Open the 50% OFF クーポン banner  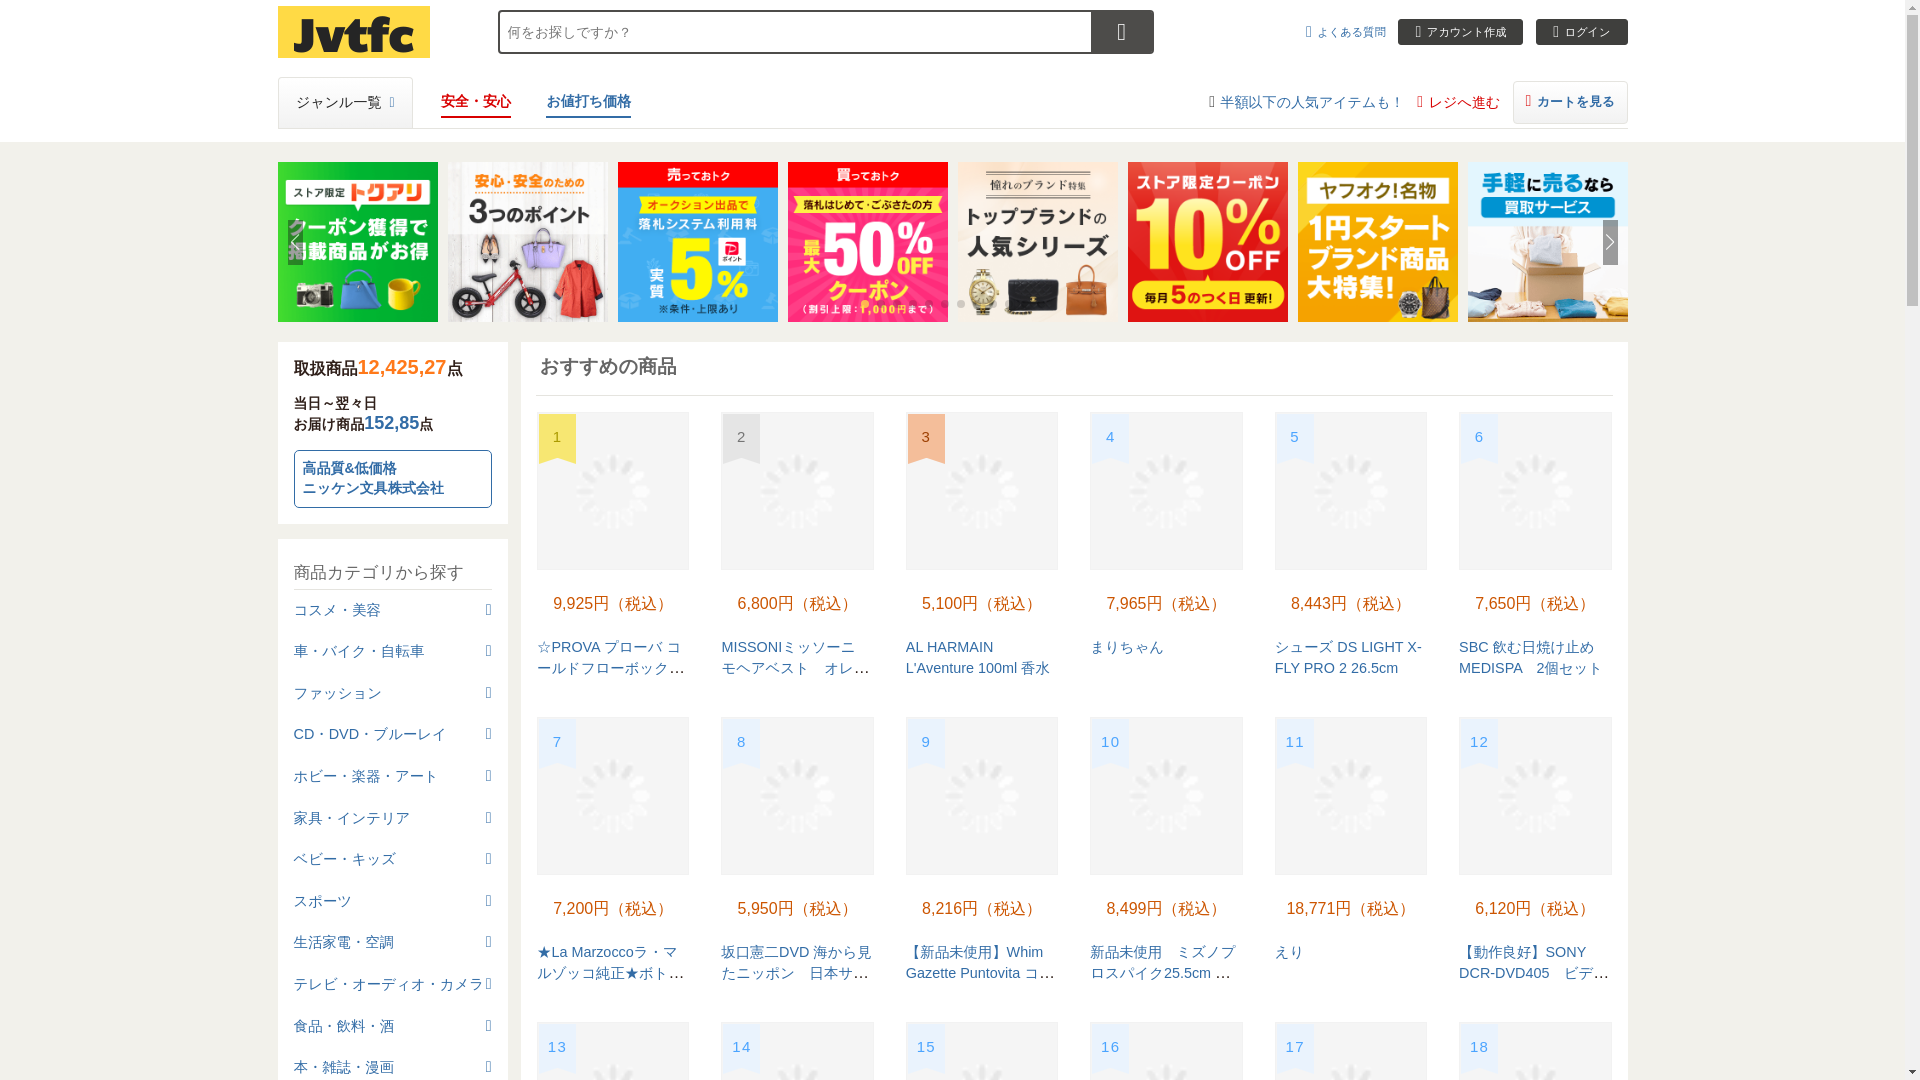click(867, 242)
